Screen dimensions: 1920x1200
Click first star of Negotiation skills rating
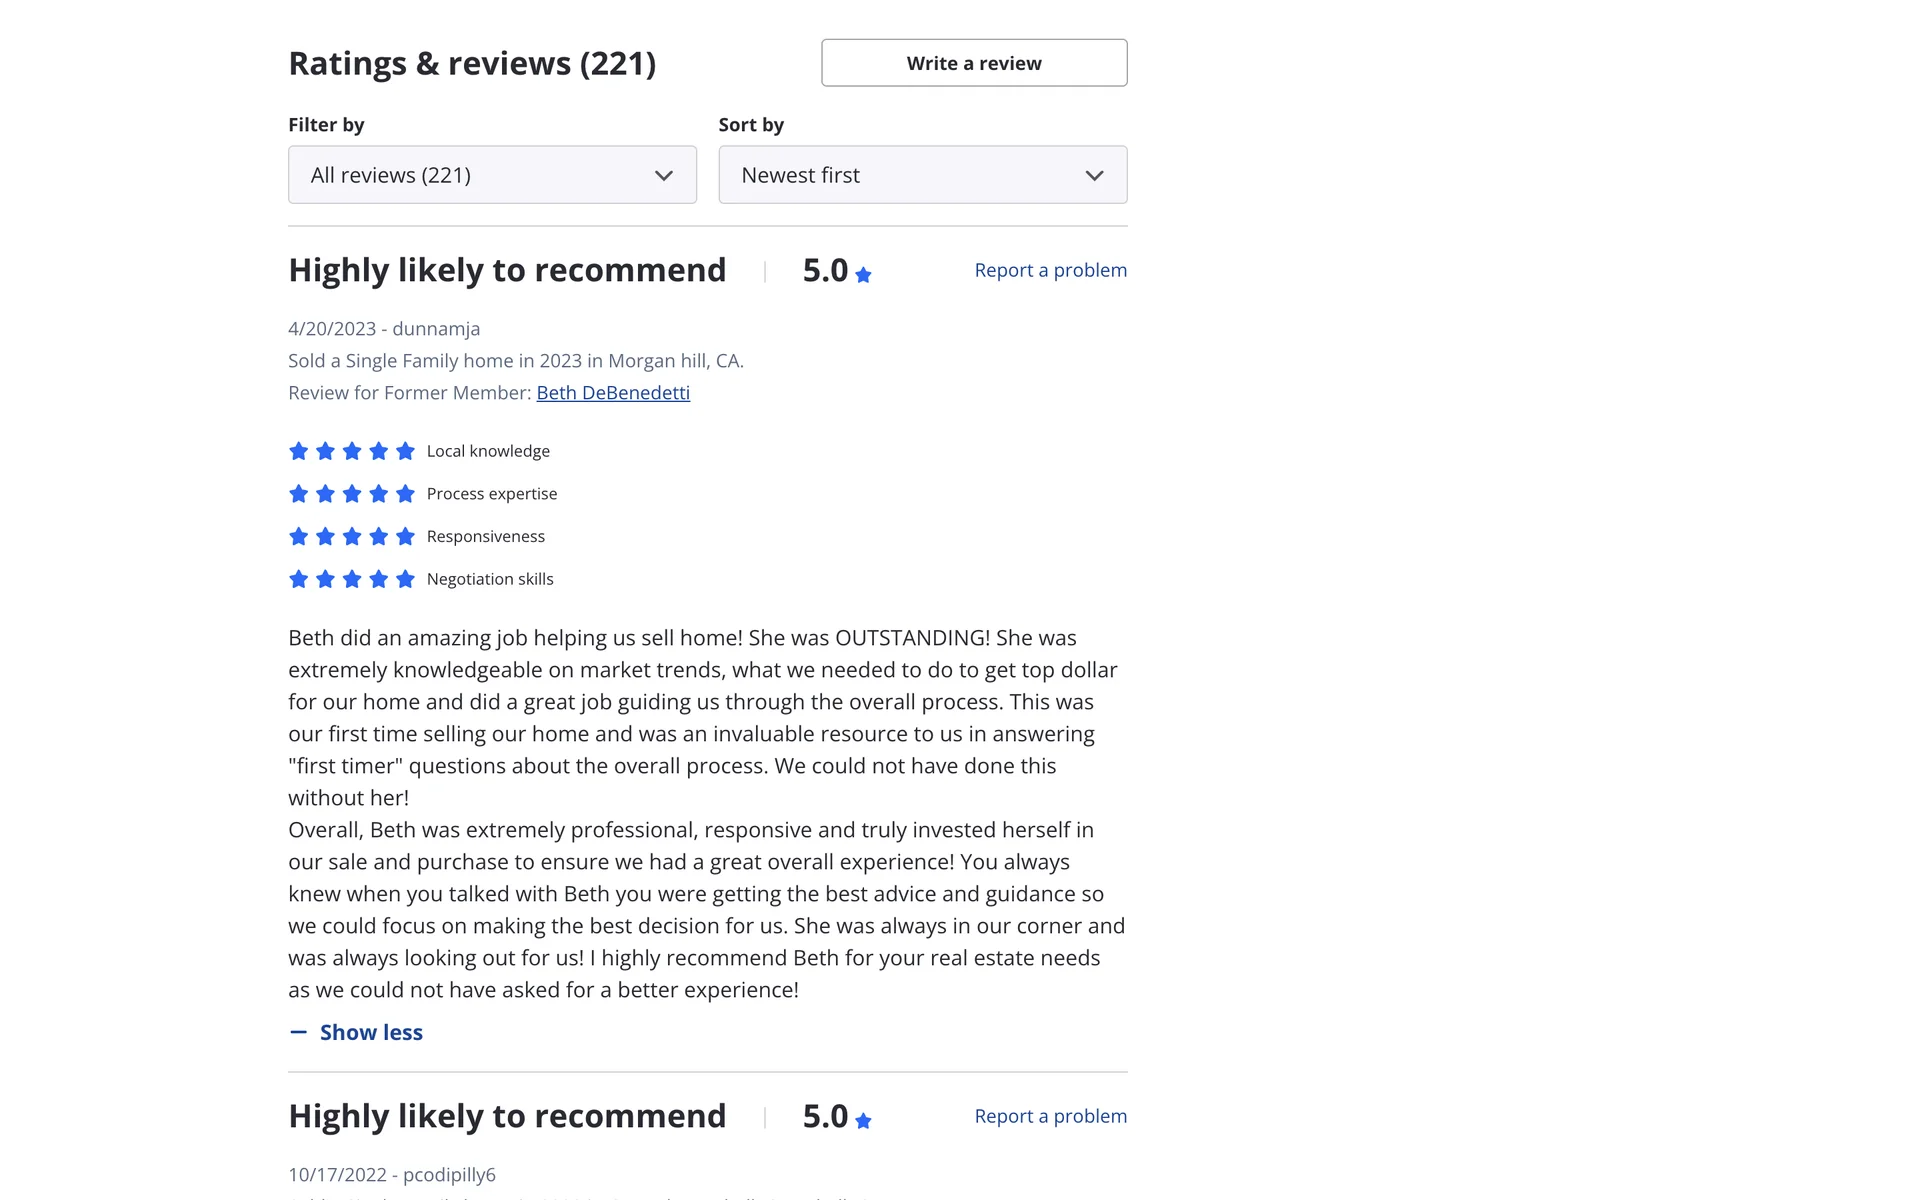tap(298, 579)
